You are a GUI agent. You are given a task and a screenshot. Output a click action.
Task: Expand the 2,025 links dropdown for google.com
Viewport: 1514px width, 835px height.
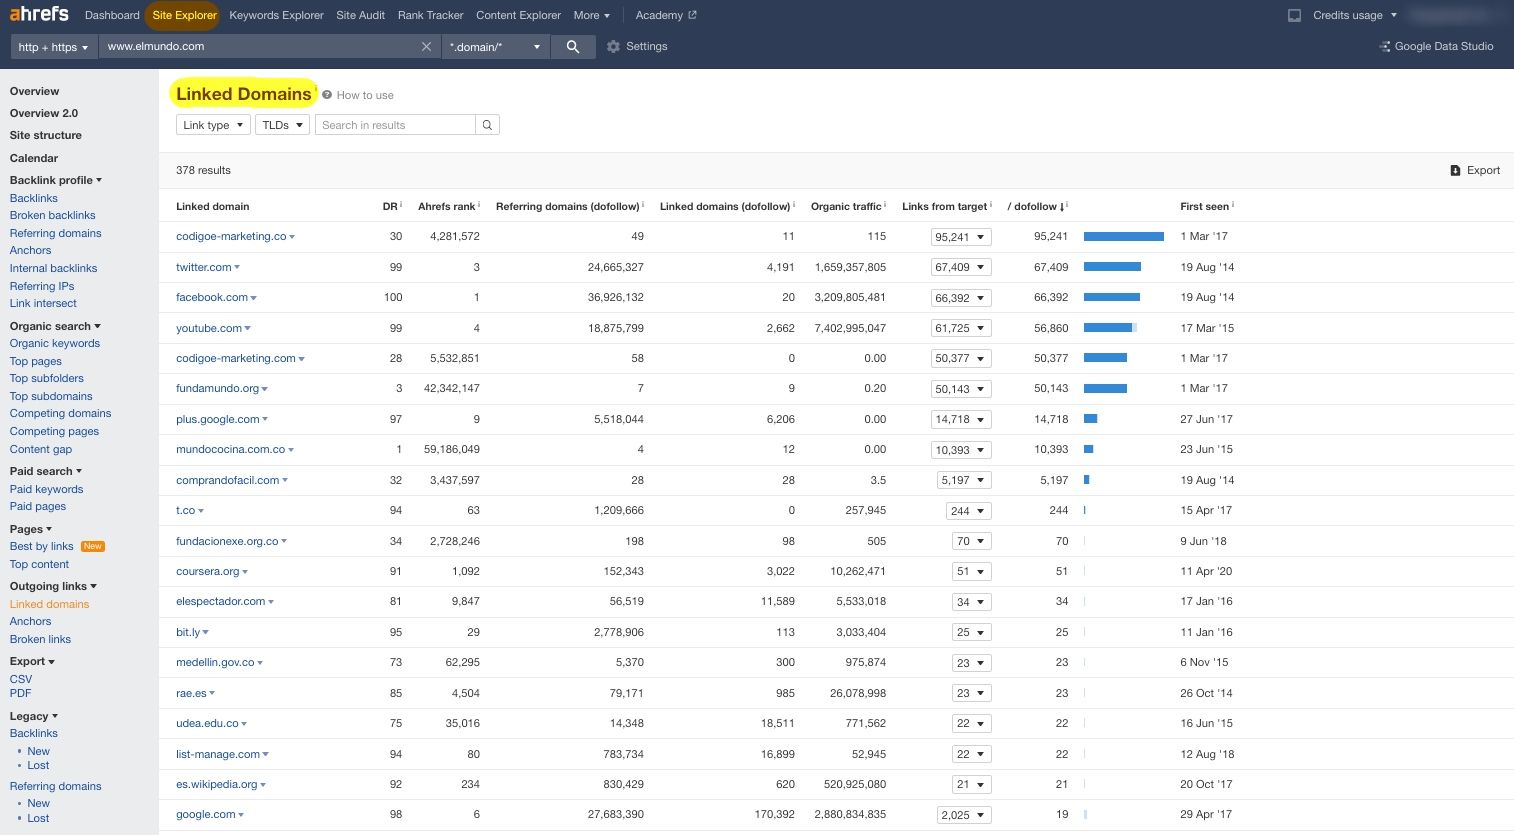coord(964,815)
